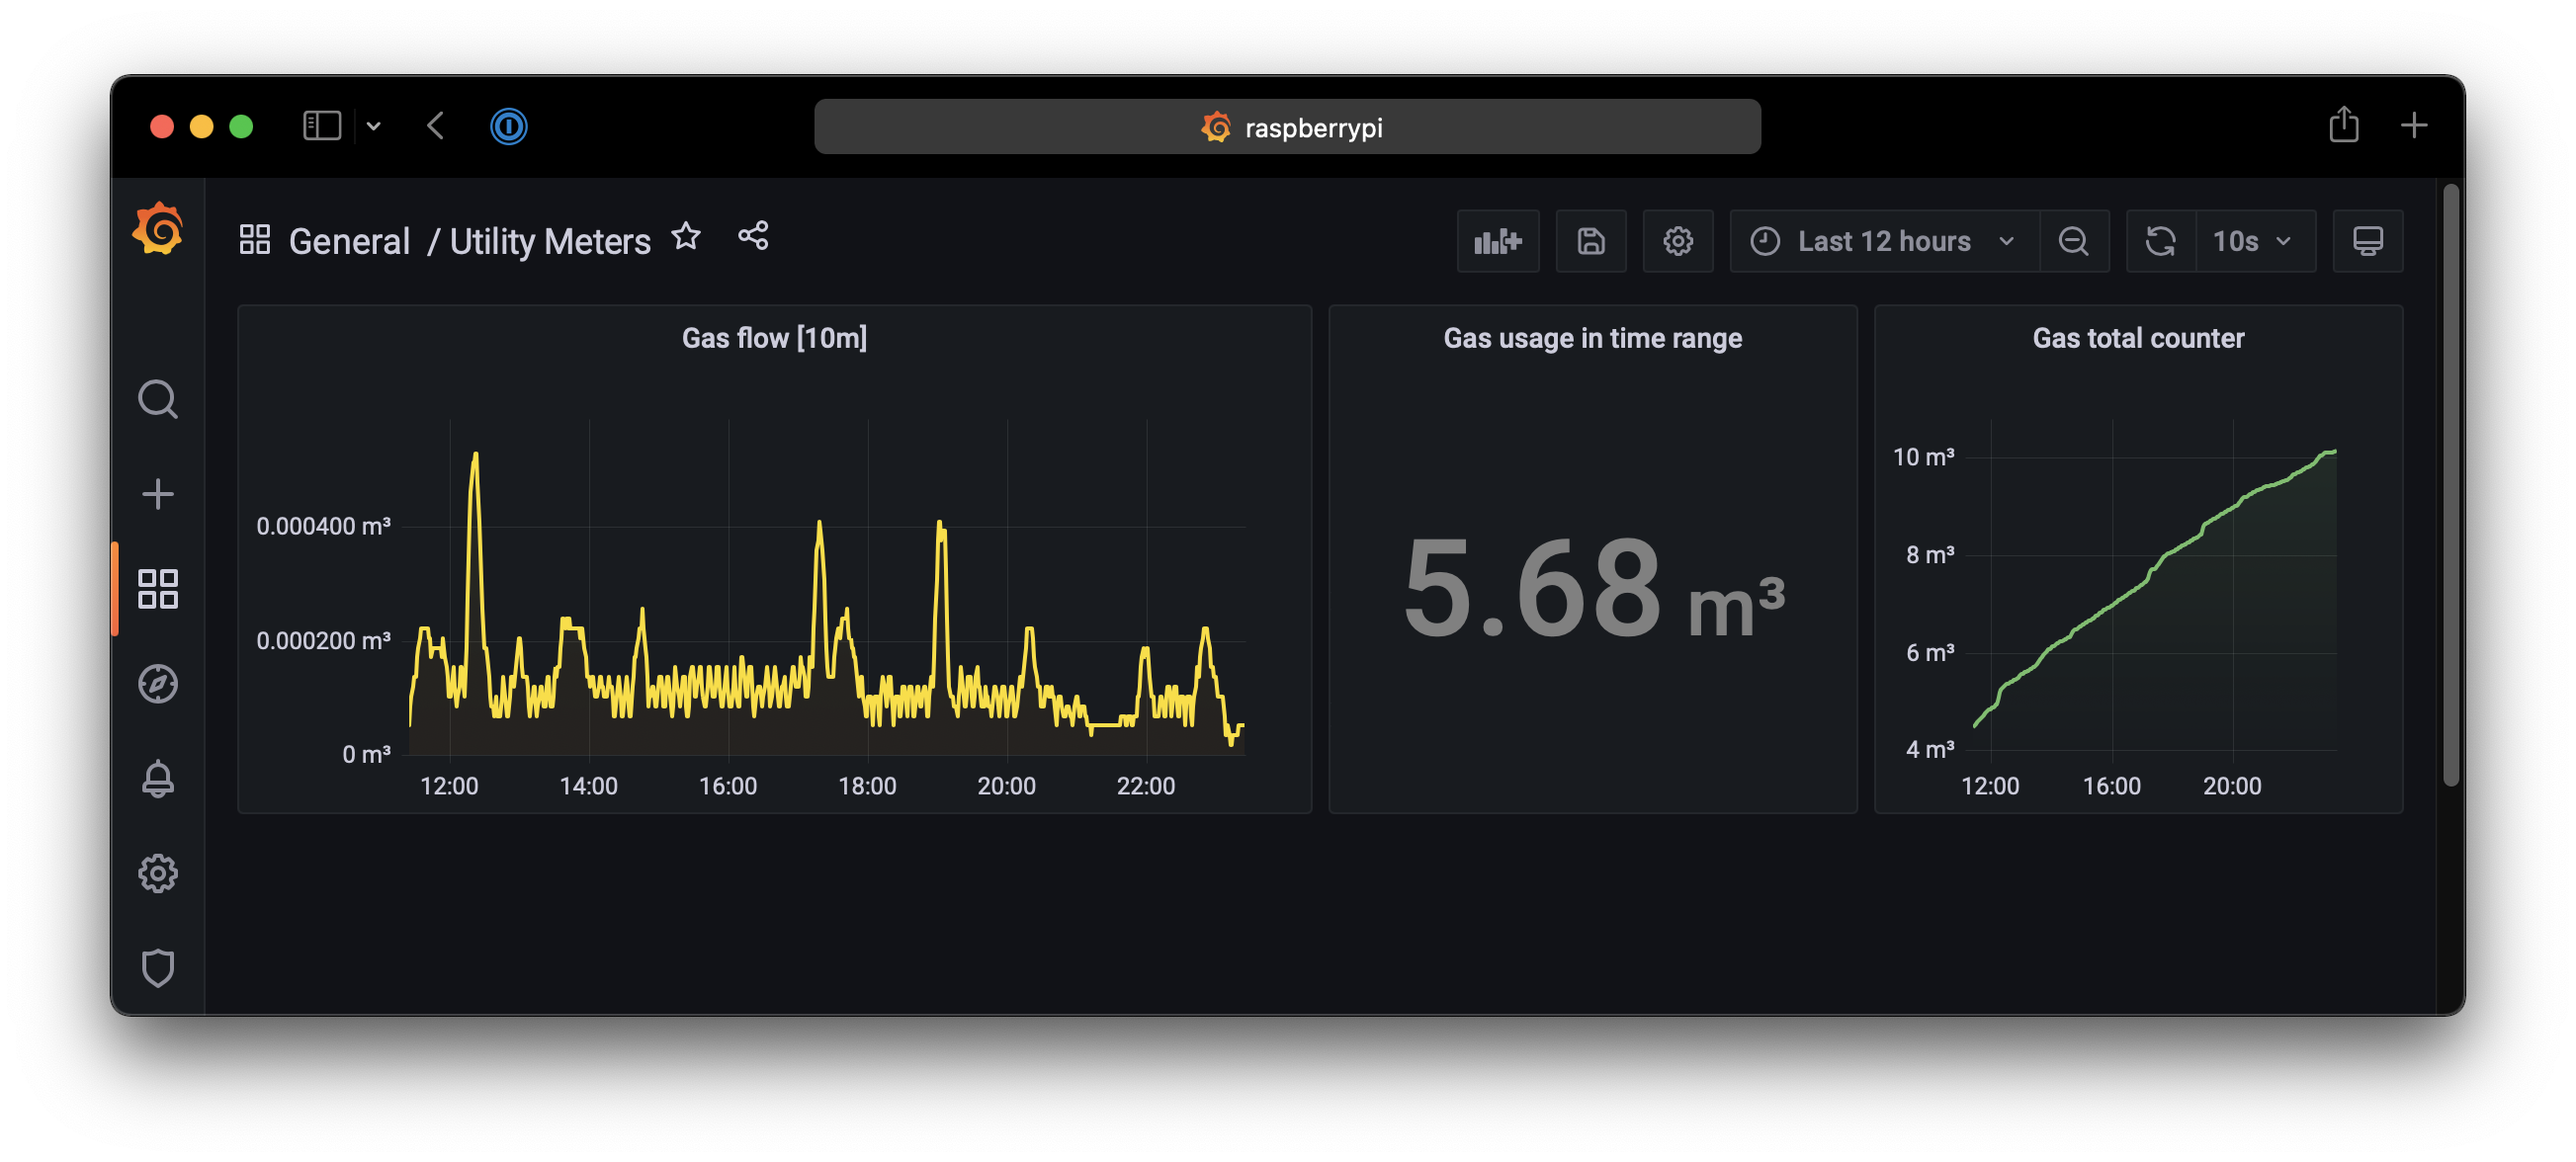Save dashboard using the floppy disk icon
The width and height of the screenshot is (2576, 1162).
coord(1590,241)
